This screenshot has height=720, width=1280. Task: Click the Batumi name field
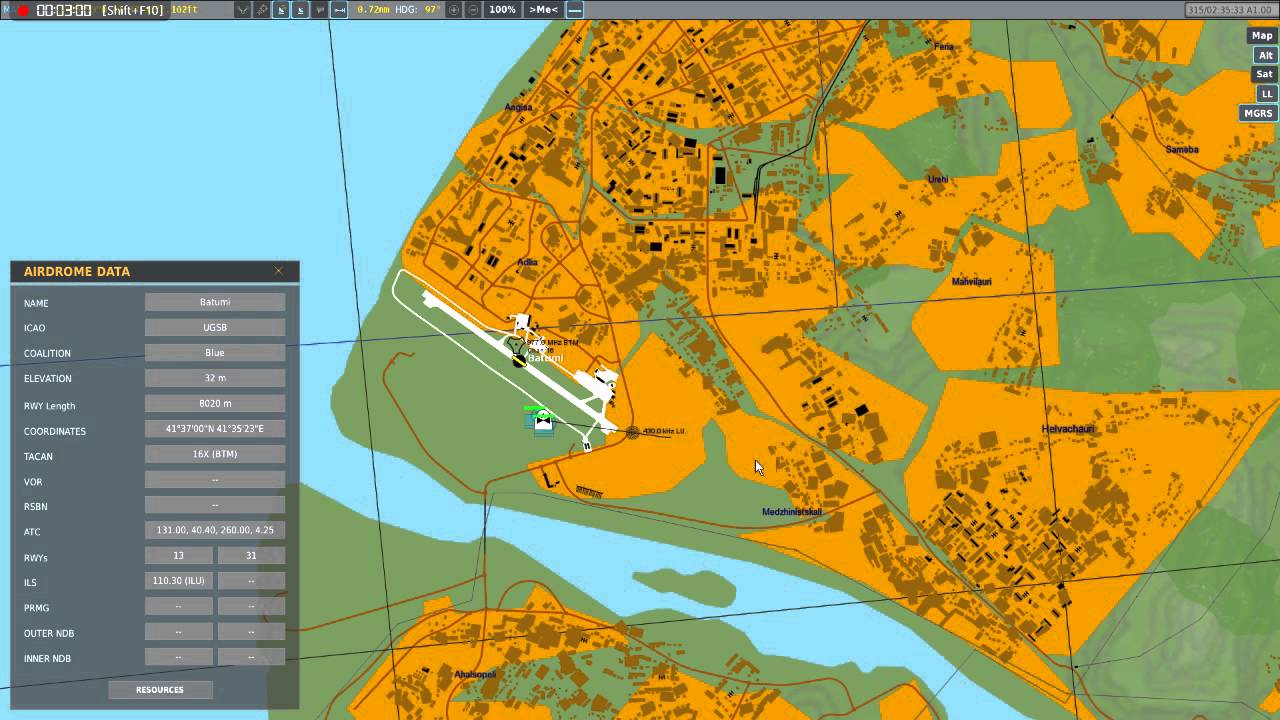point(215,302)
